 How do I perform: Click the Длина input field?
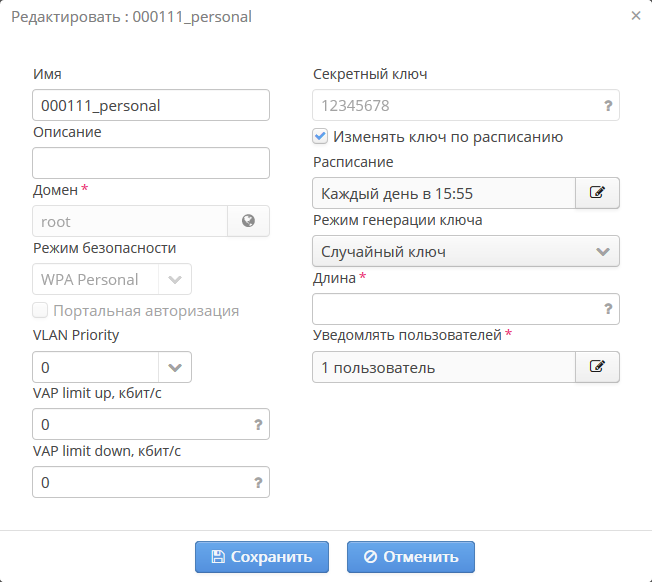coord(455,309)
